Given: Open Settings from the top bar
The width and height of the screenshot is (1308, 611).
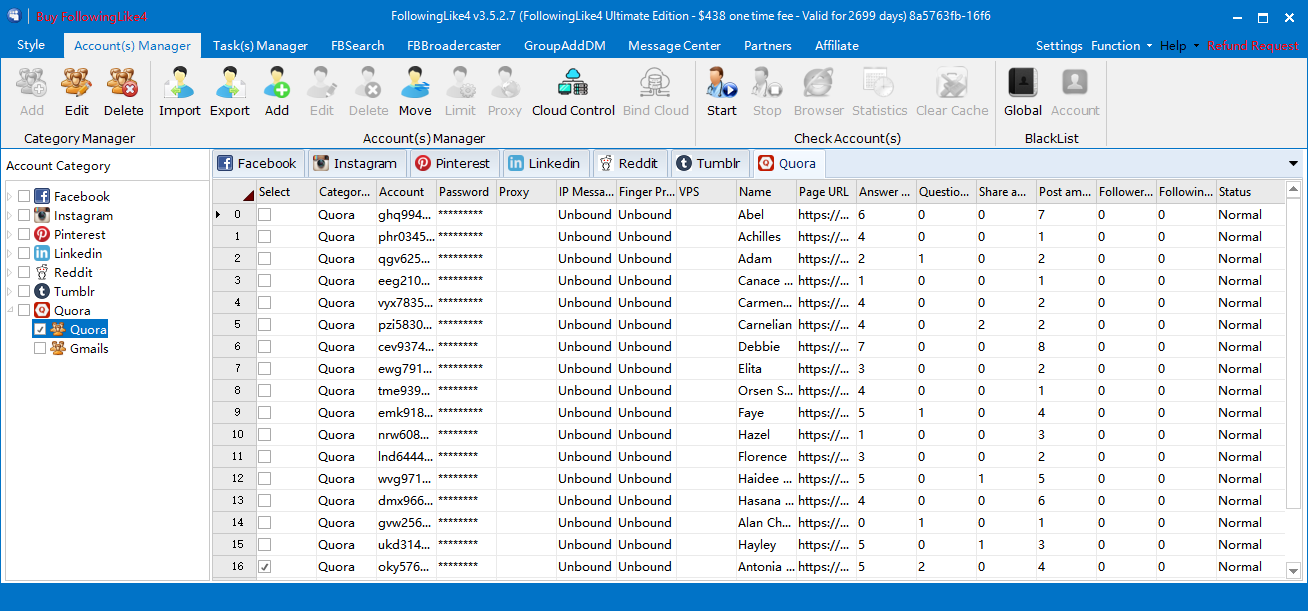Looking at the screenshot, I should click(1059, 46).
